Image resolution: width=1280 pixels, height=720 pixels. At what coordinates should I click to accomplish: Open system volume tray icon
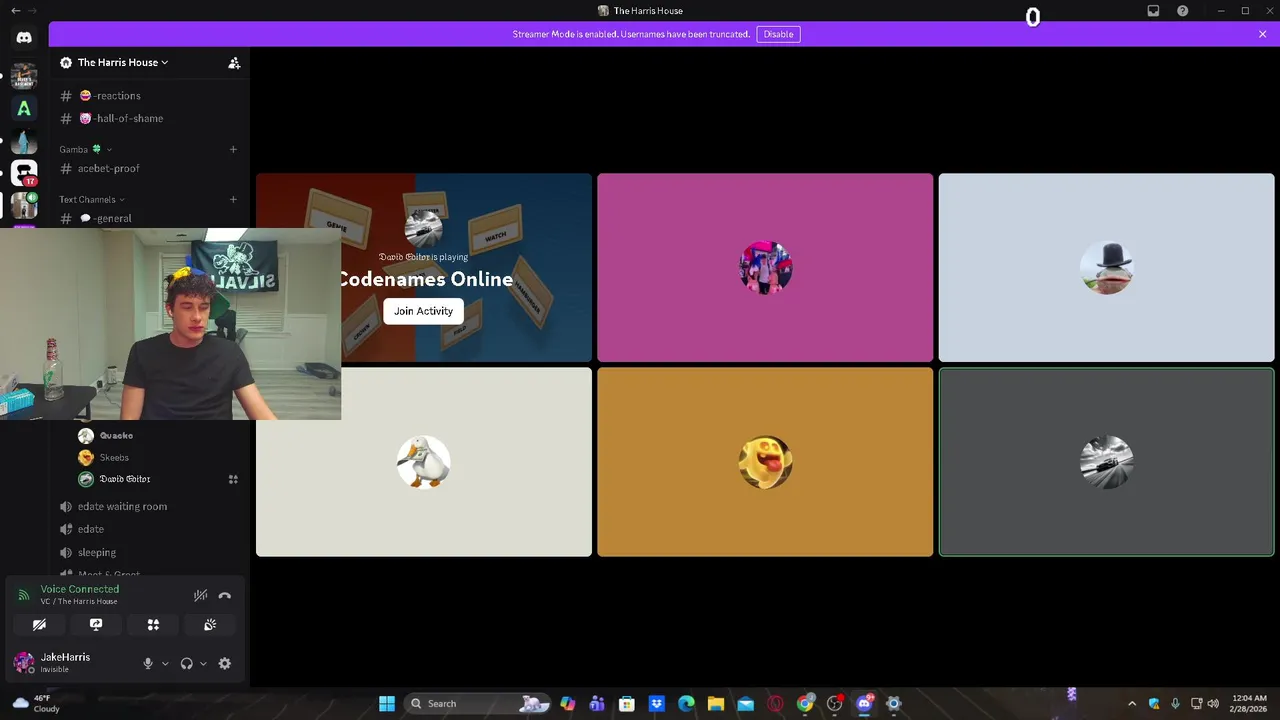1213,704
